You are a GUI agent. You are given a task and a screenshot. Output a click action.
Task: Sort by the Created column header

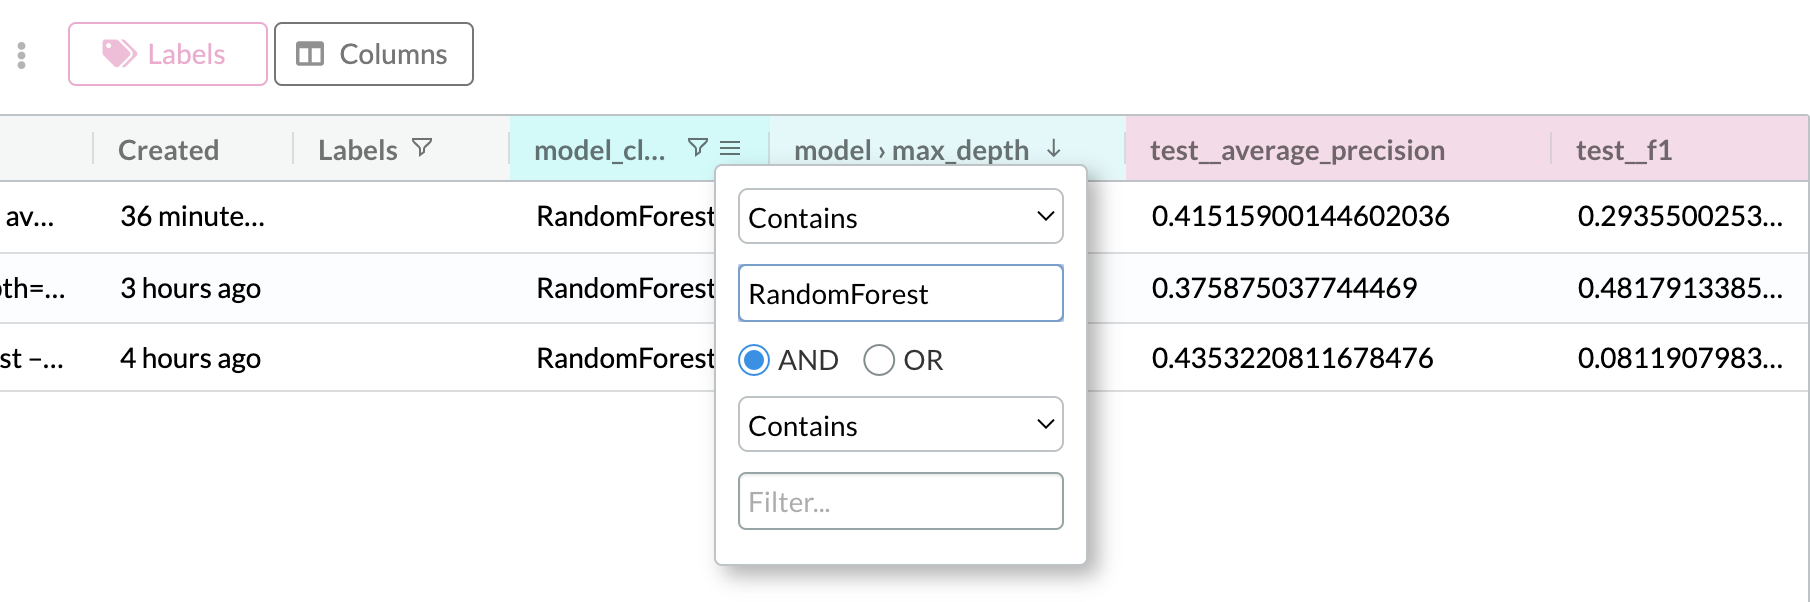[168, 150]
